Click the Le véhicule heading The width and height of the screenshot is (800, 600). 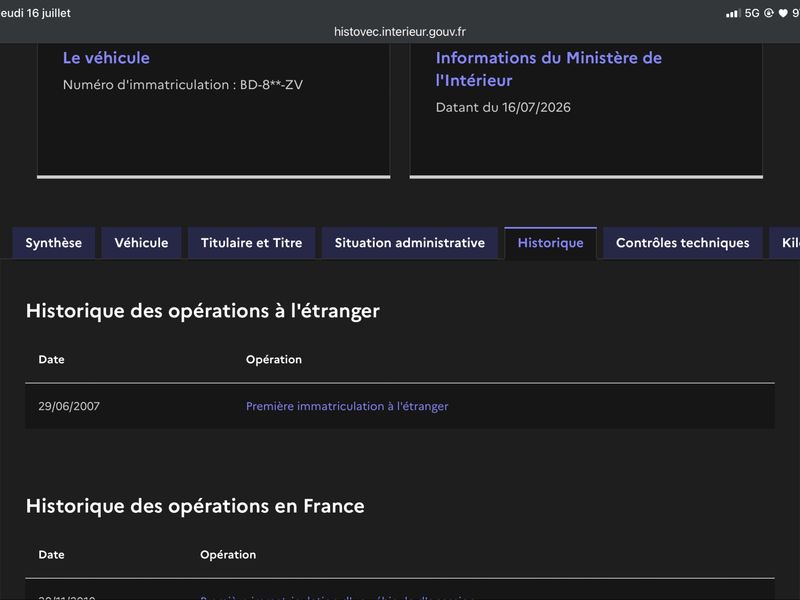(x=106, y=58)
